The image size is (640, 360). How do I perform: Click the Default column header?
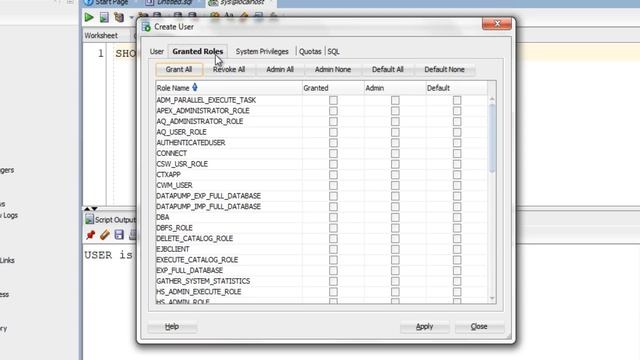456,88
